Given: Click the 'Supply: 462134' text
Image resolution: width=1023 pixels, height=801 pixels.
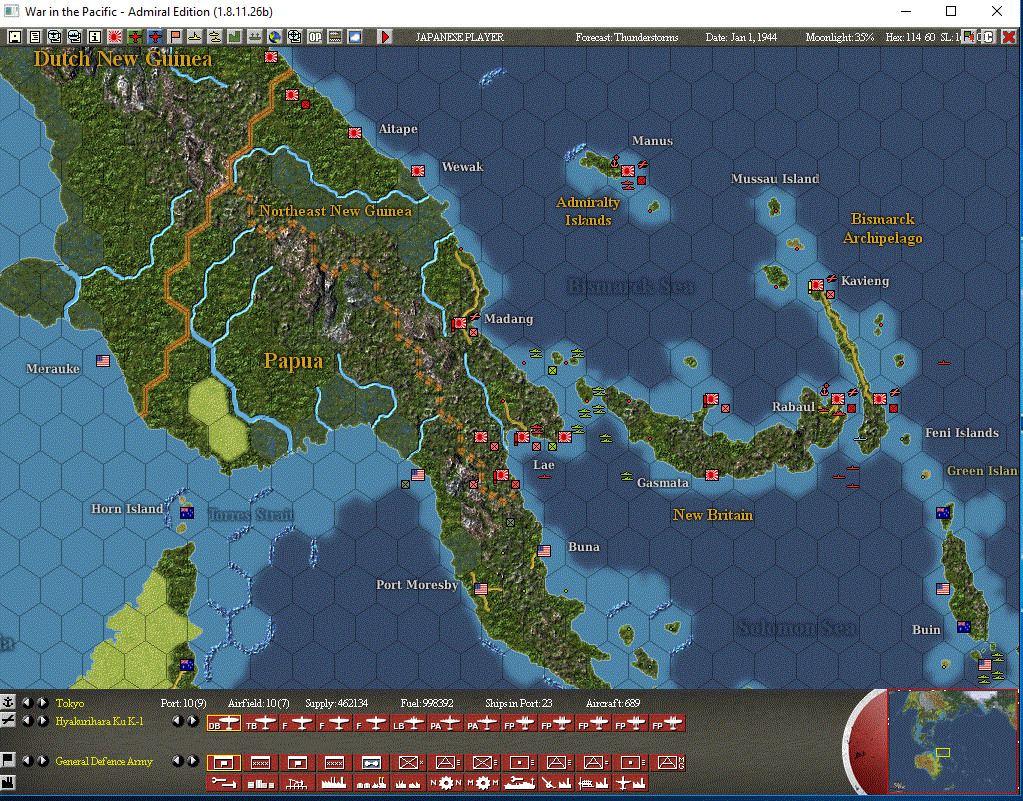Looking at the screenshot, I should click(337, 703).
